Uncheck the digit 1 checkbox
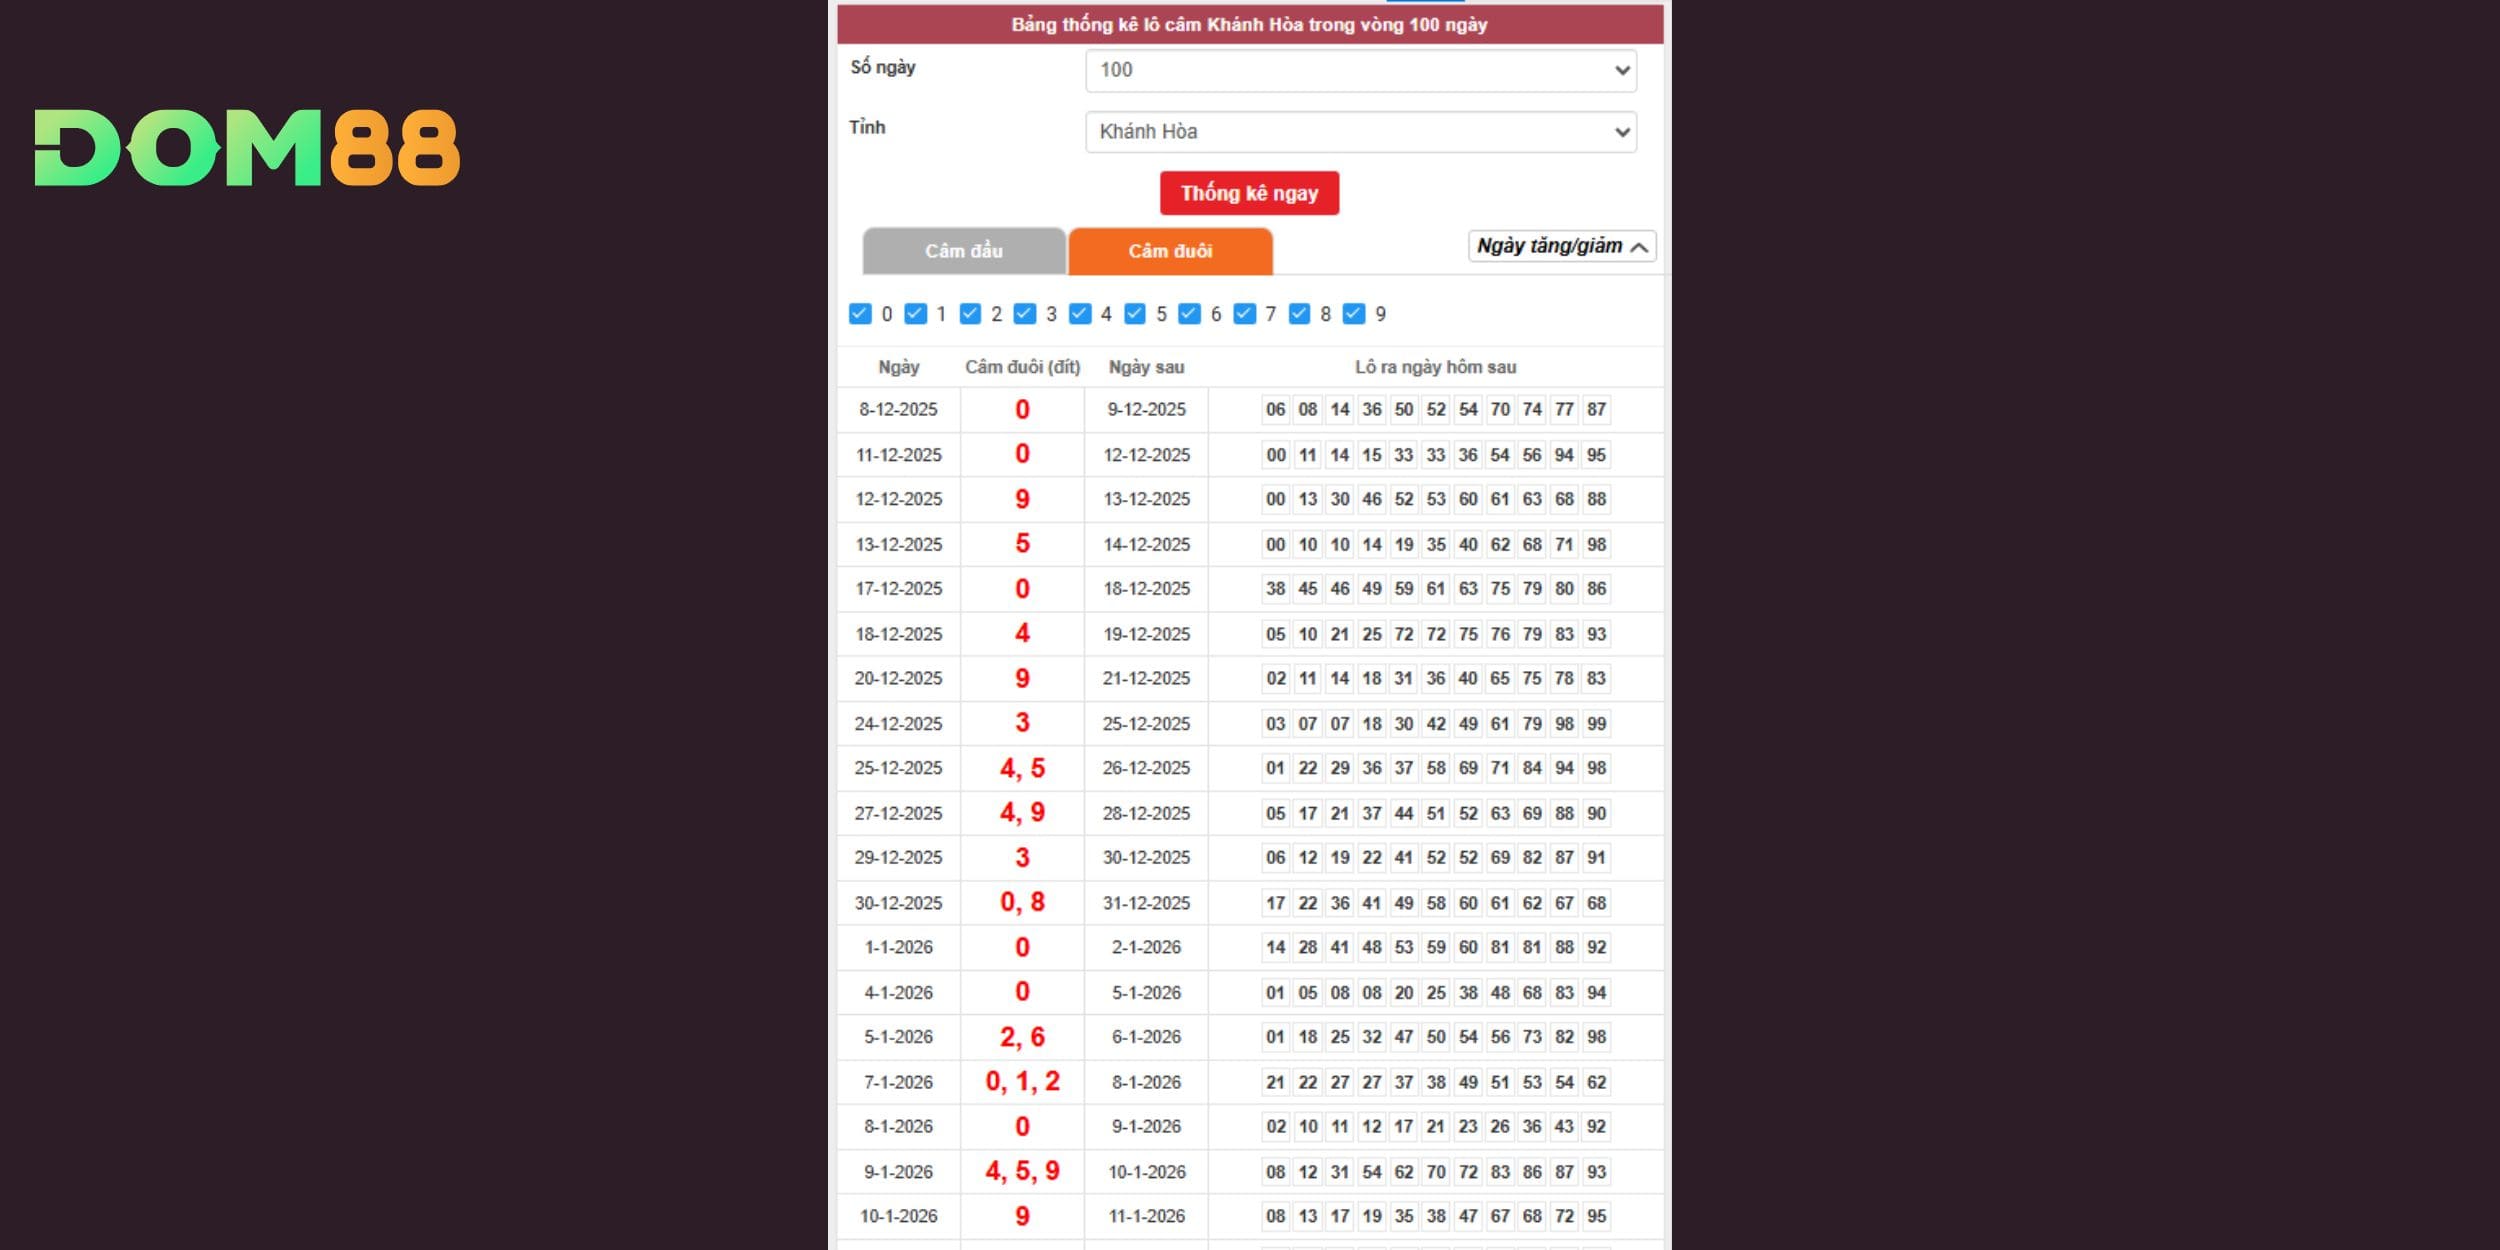The image size is (2500, 1250). [x=915, y=314]
